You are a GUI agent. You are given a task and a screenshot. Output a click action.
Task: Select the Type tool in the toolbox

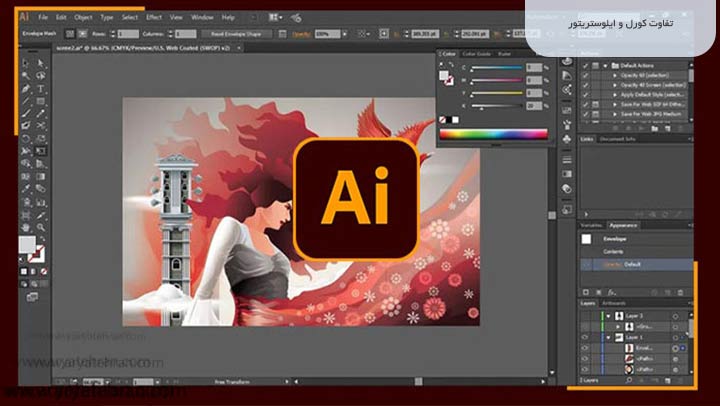coord(41,89)
